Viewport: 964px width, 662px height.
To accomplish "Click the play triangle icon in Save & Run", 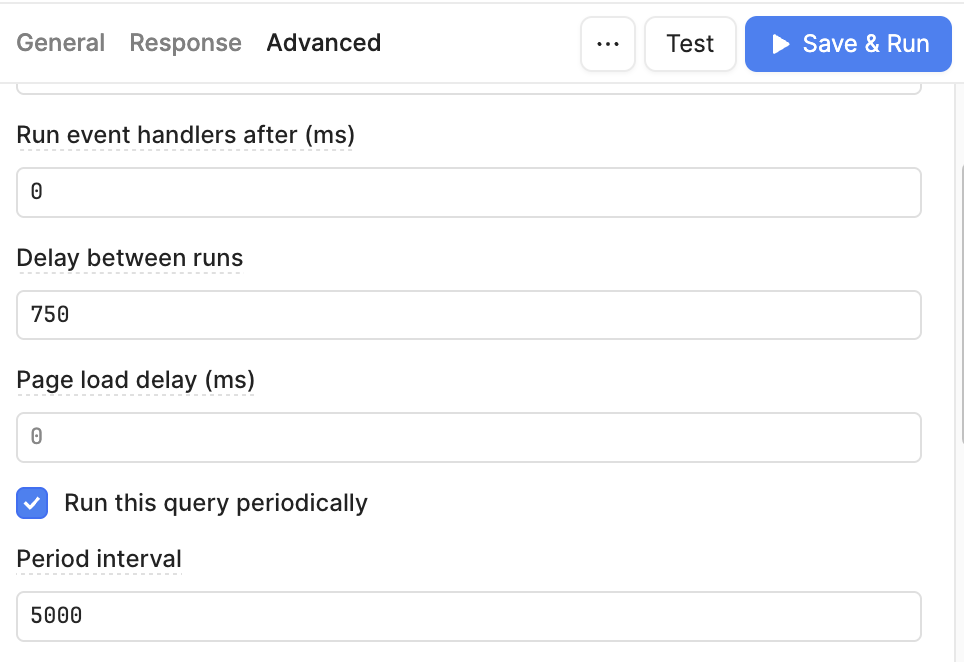I will (780, 44).
